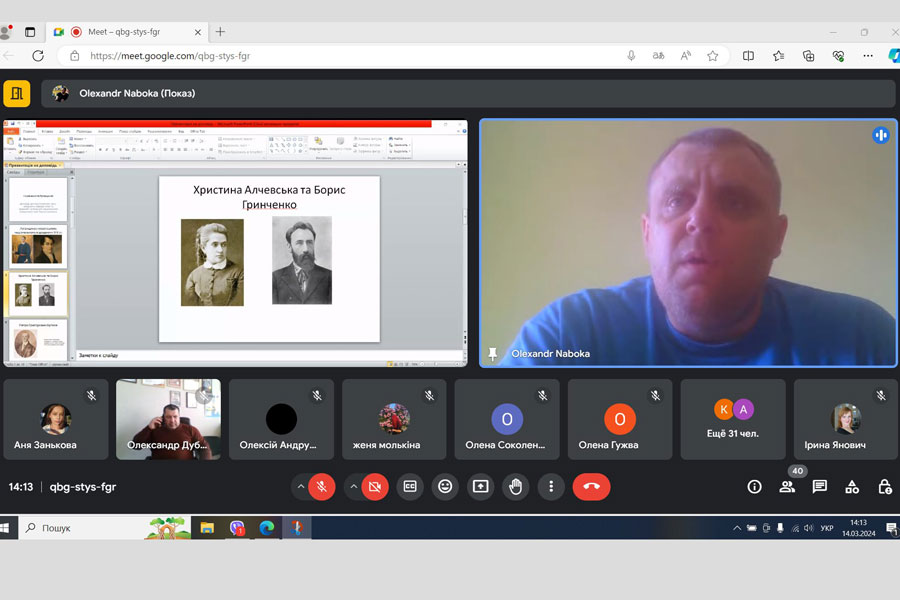Image resolution: width=900 pixels, height=600 pixels.
Task: Open Read aloud in address bar
Action: pos(685,56)
